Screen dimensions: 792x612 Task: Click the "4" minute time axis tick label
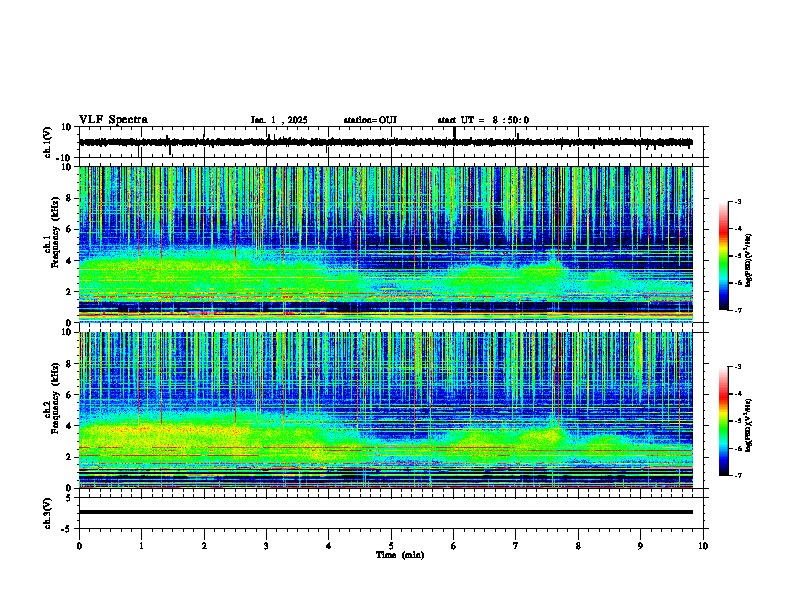[x=329, y=546]
